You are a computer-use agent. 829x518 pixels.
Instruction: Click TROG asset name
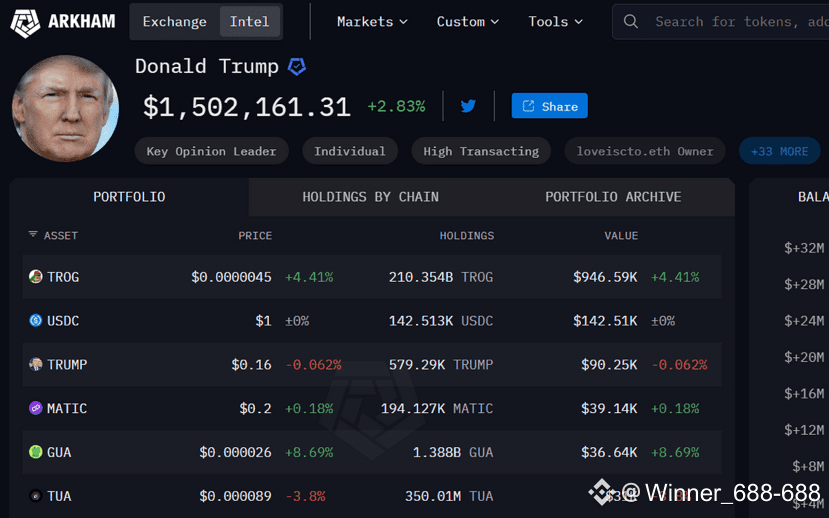(63, 277)
